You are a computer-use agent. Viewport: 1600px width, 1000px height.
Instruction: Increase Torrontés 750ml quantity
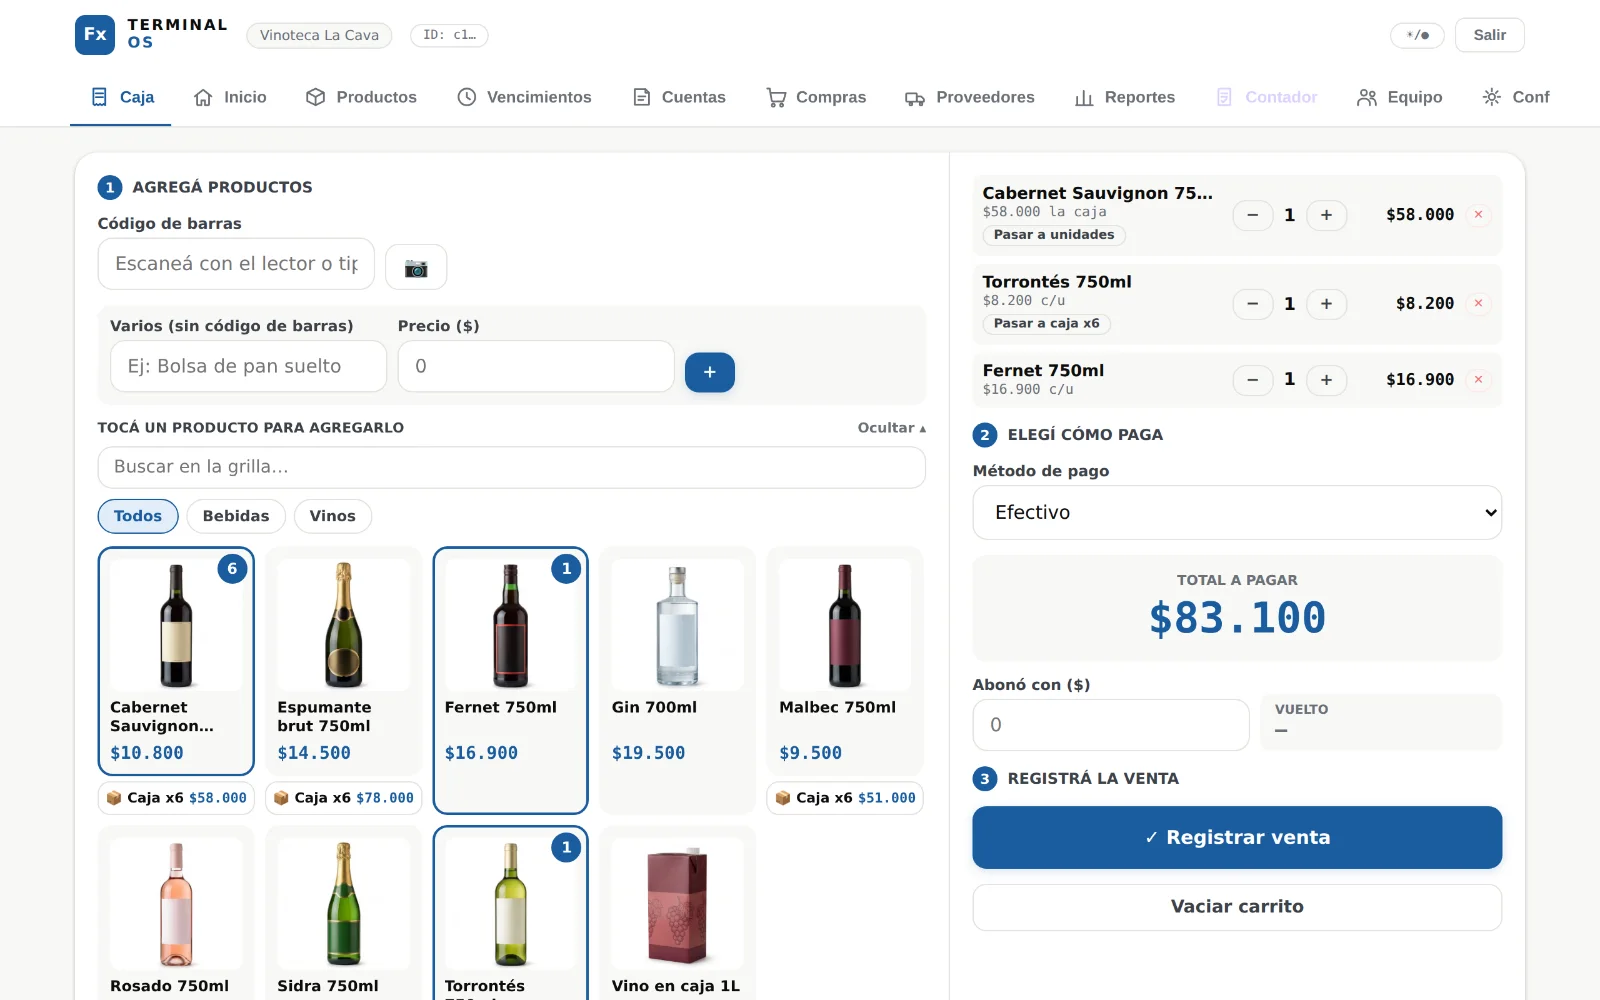click(1326, 304)
